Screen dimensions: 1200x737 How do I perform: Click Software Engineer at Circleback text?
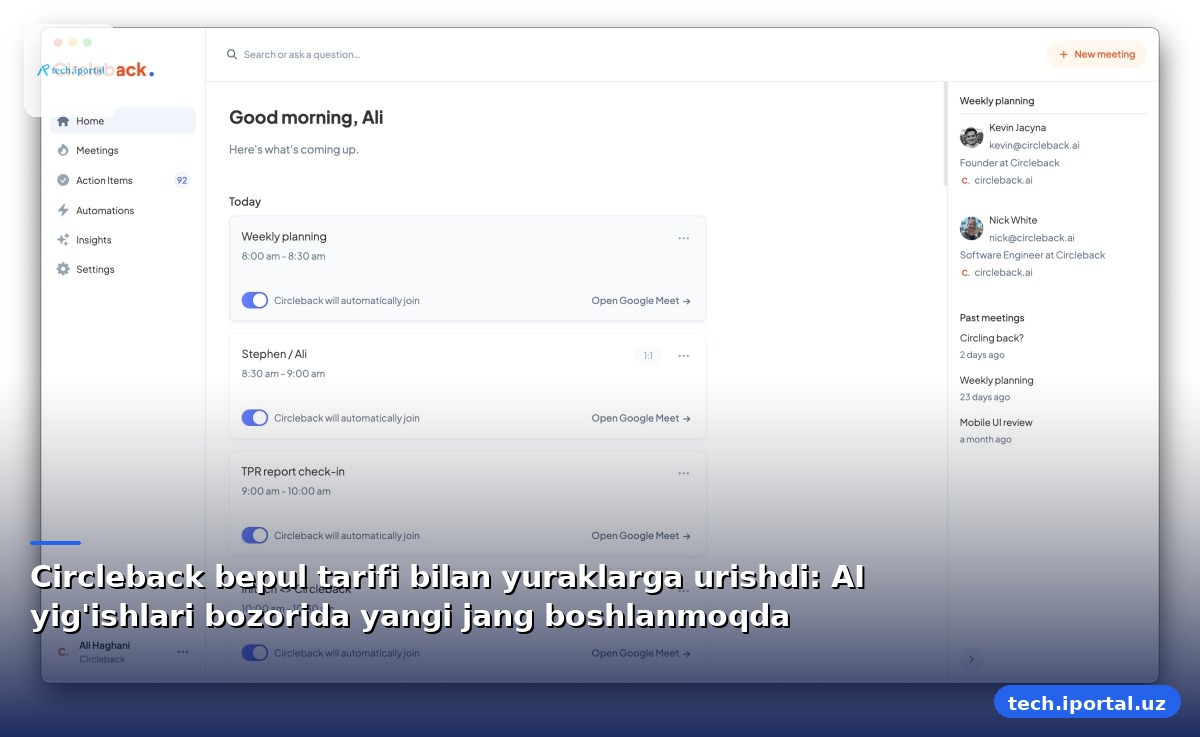[x=1032, y=255]
